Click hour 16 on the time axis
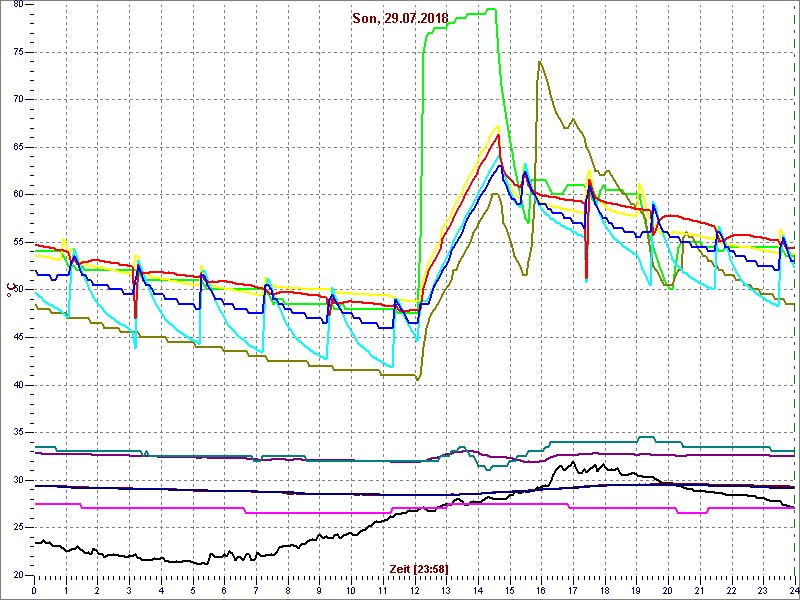 point(541,590)
